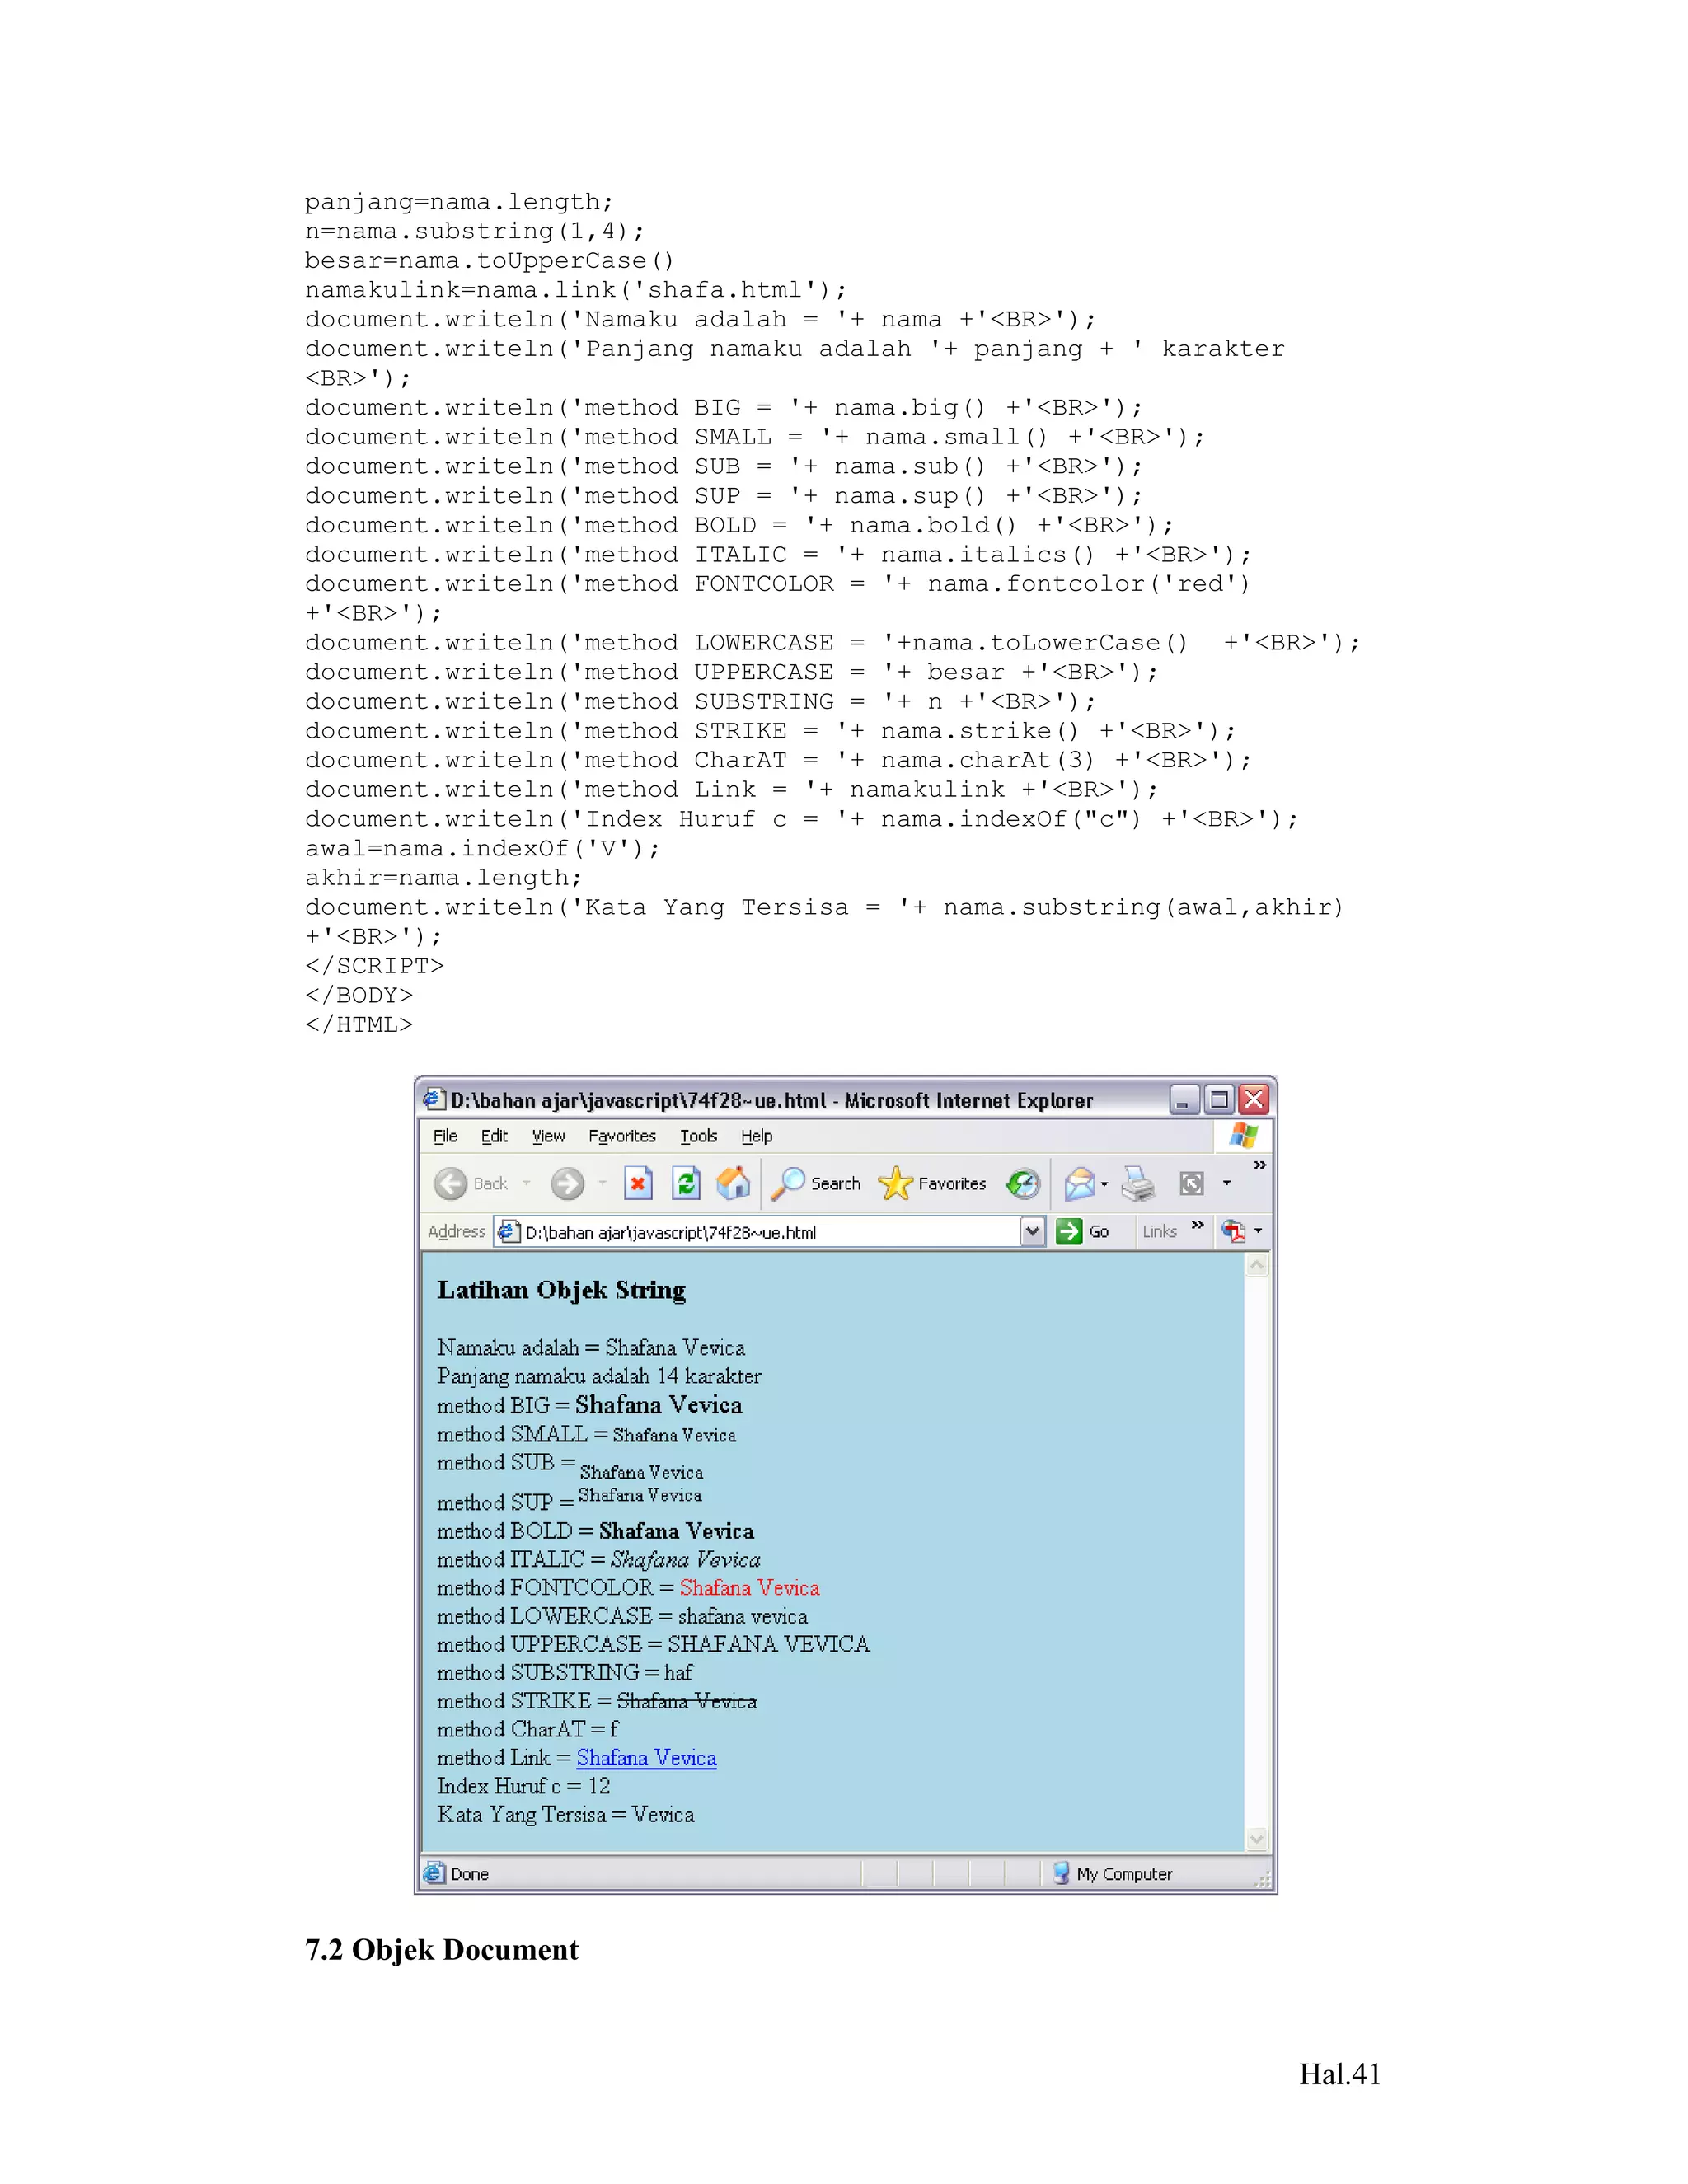Go to Home page icon
This screenshot has width=1688, height=2184.
click(733, 1184)
